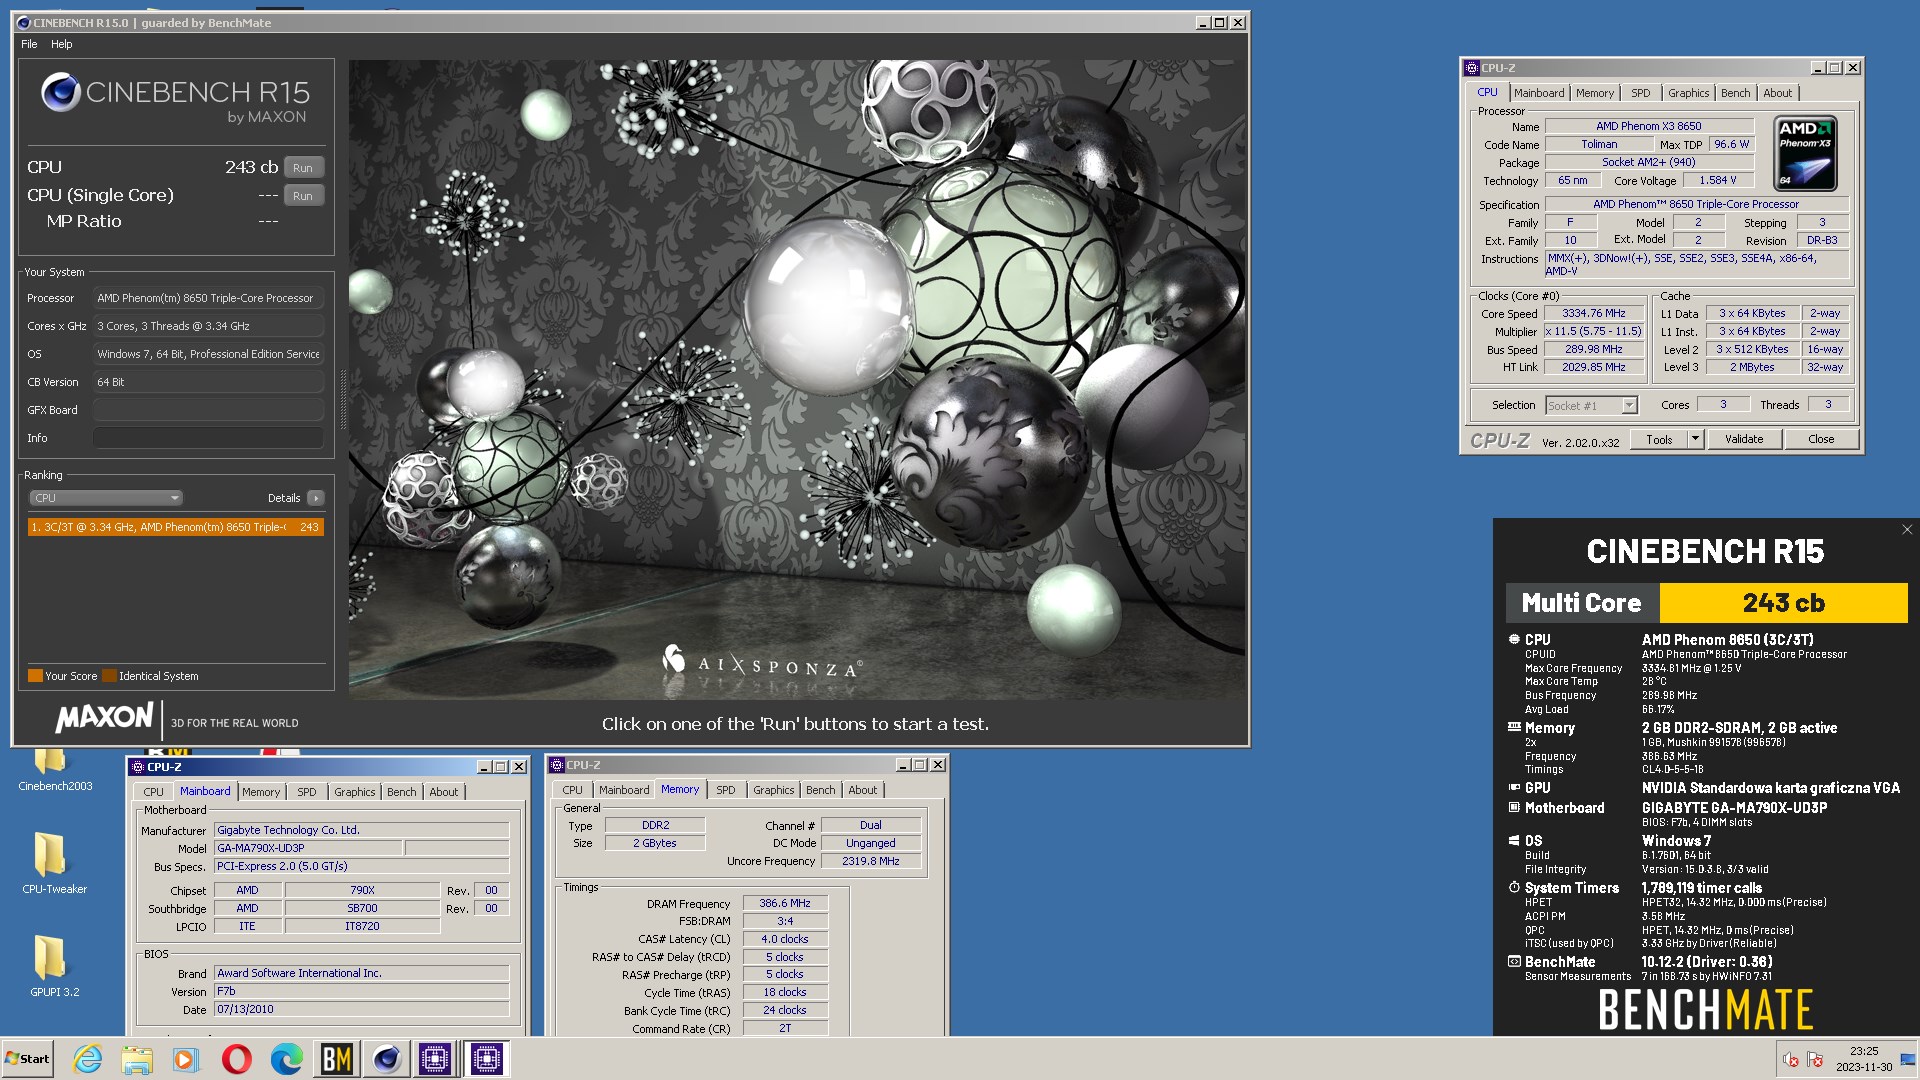Image resolution: width=1920 pixels, height=1080 pixels.
Task: Click the orange Your Score legend swatch
Action: 35,676
